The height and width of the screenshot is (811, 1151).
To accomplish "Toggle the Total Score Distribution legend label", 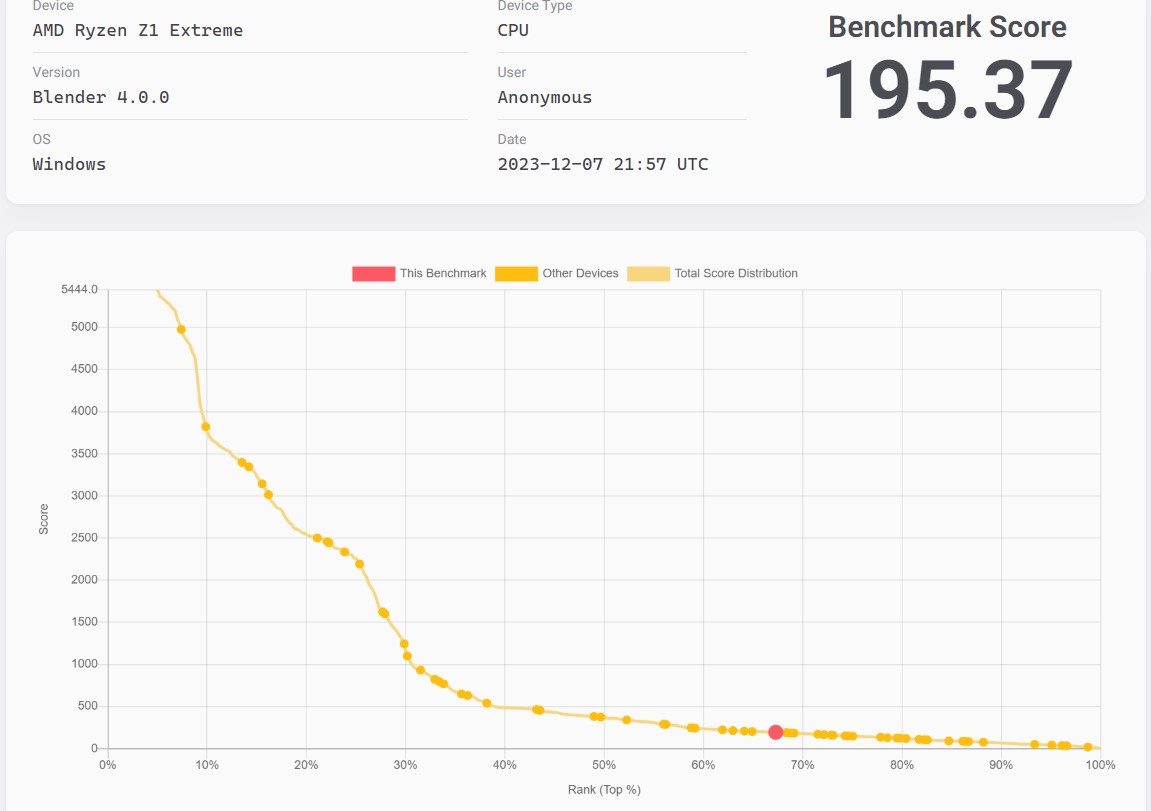I will point(736,273).
